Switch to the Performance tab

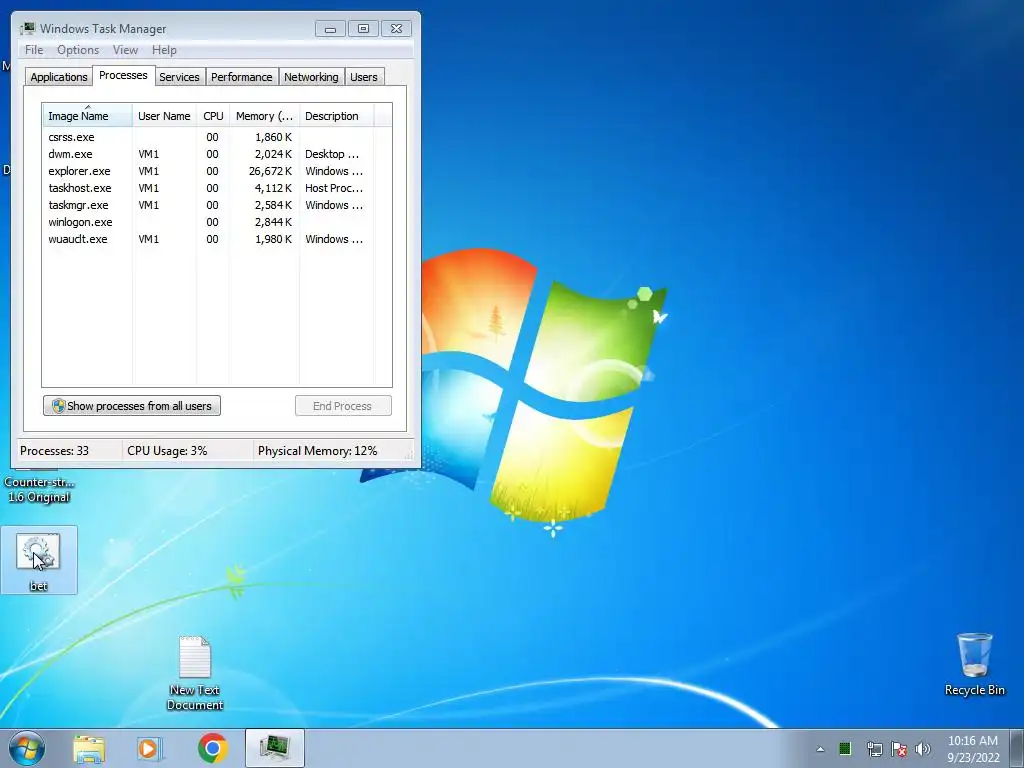point(241,76)
